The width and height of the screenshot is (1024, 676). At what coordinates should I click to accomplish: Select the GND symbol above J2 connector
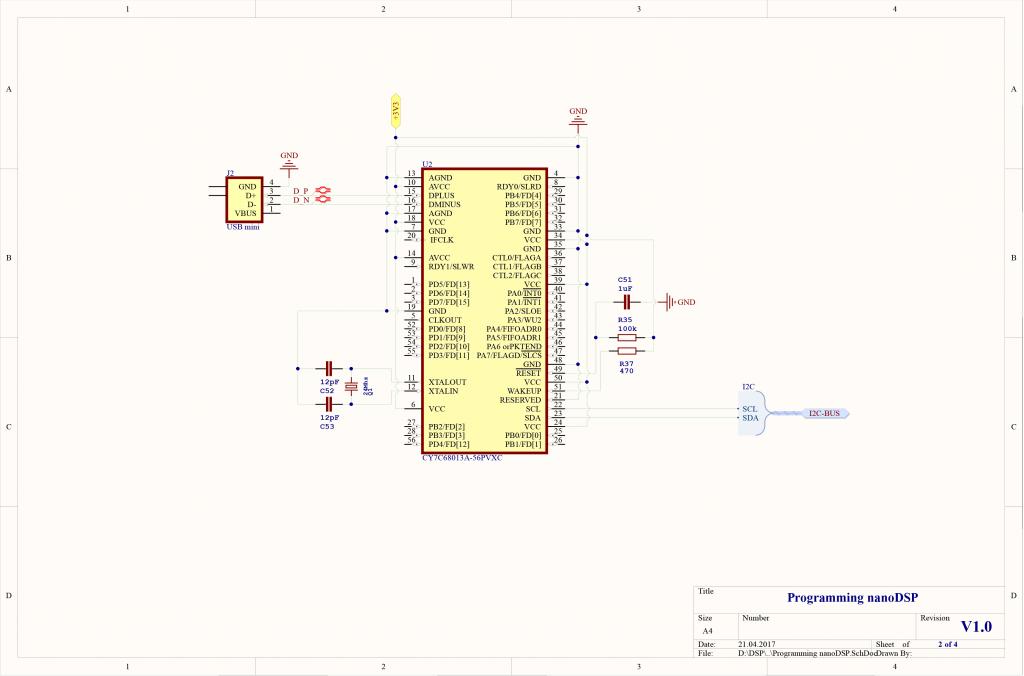tap(289, 166)
